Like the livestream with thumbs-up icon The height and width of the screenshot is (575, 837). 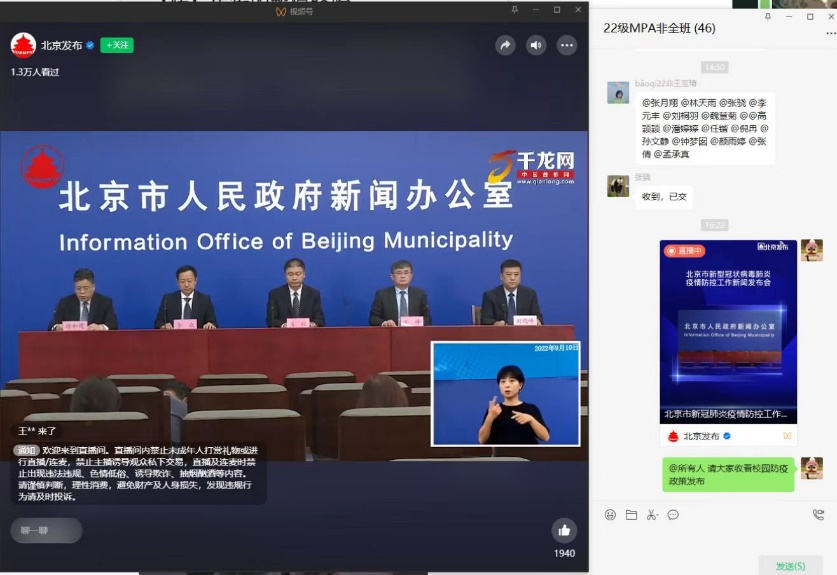[x=564, y=530]
